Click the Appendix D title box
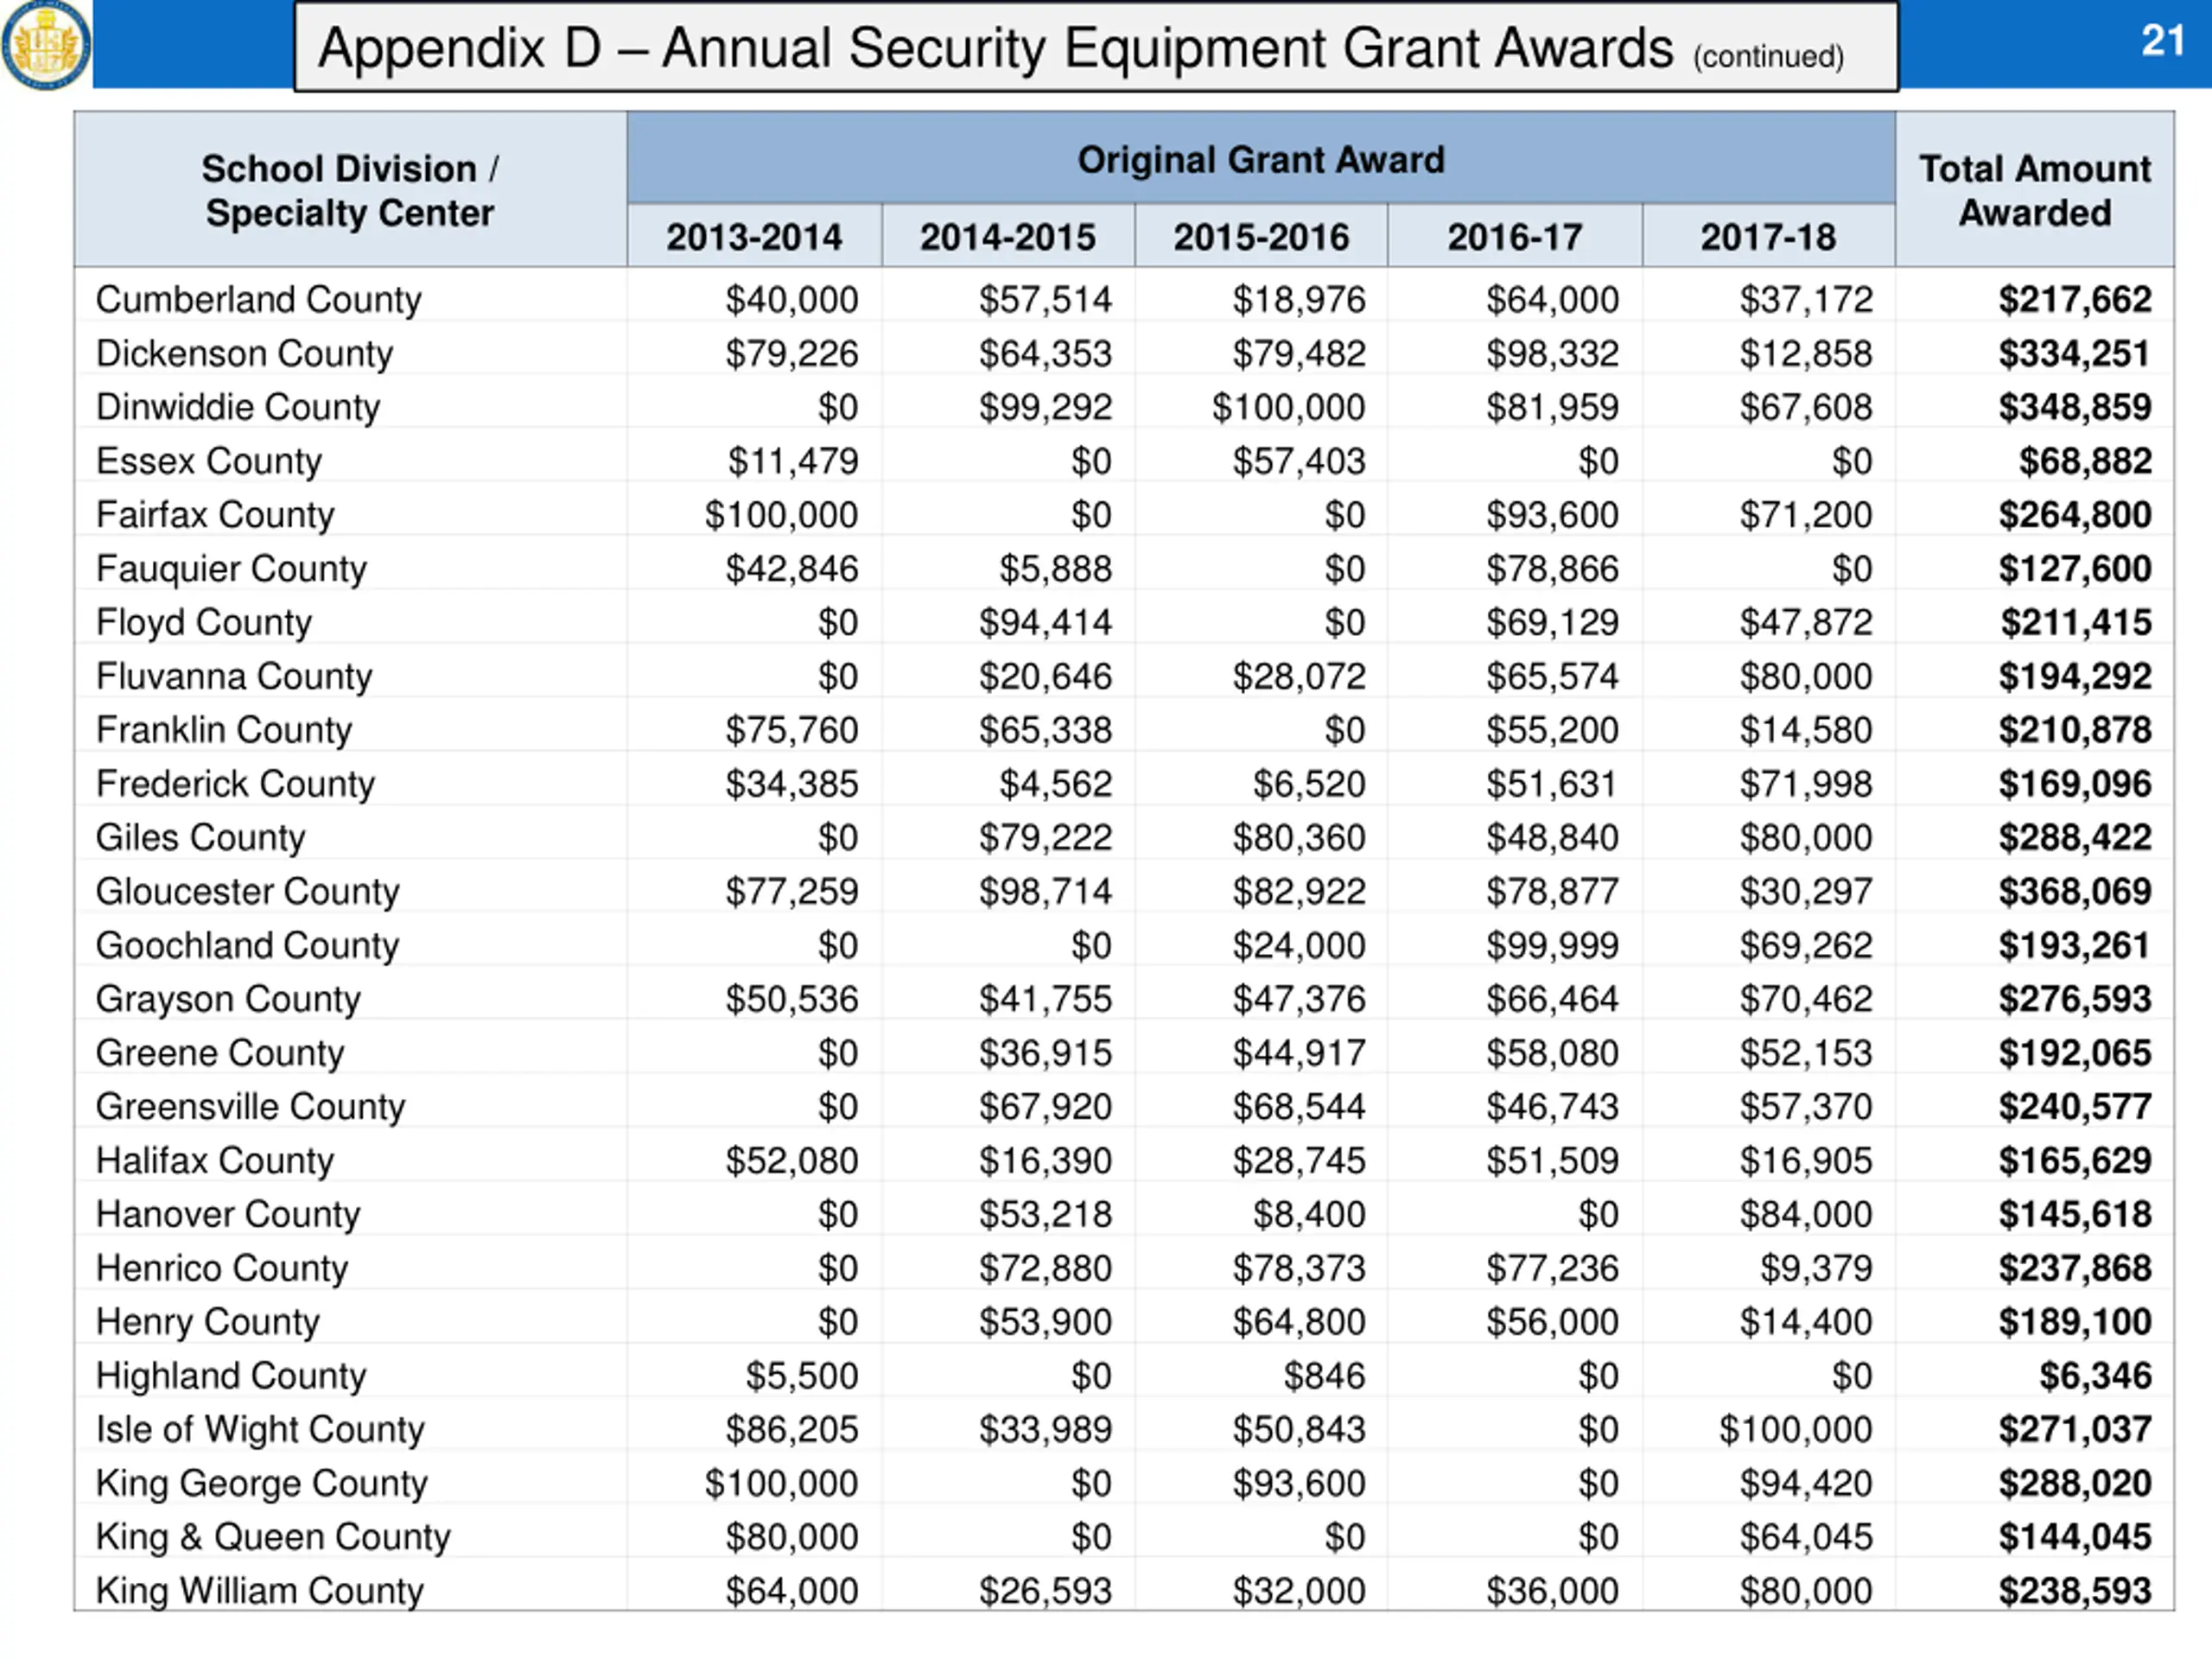 (x=1095, y=47)
